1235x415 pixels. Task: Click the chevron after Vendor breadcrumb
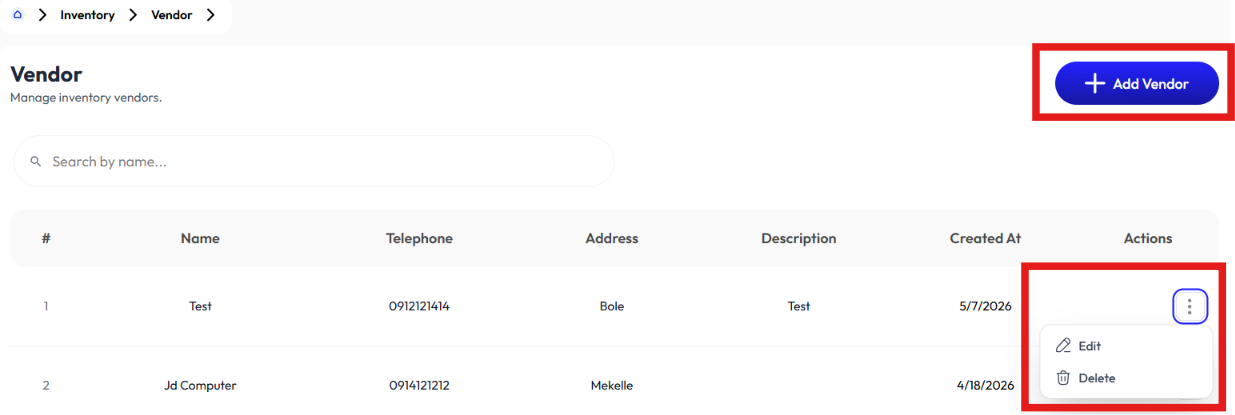pos(210,15)
